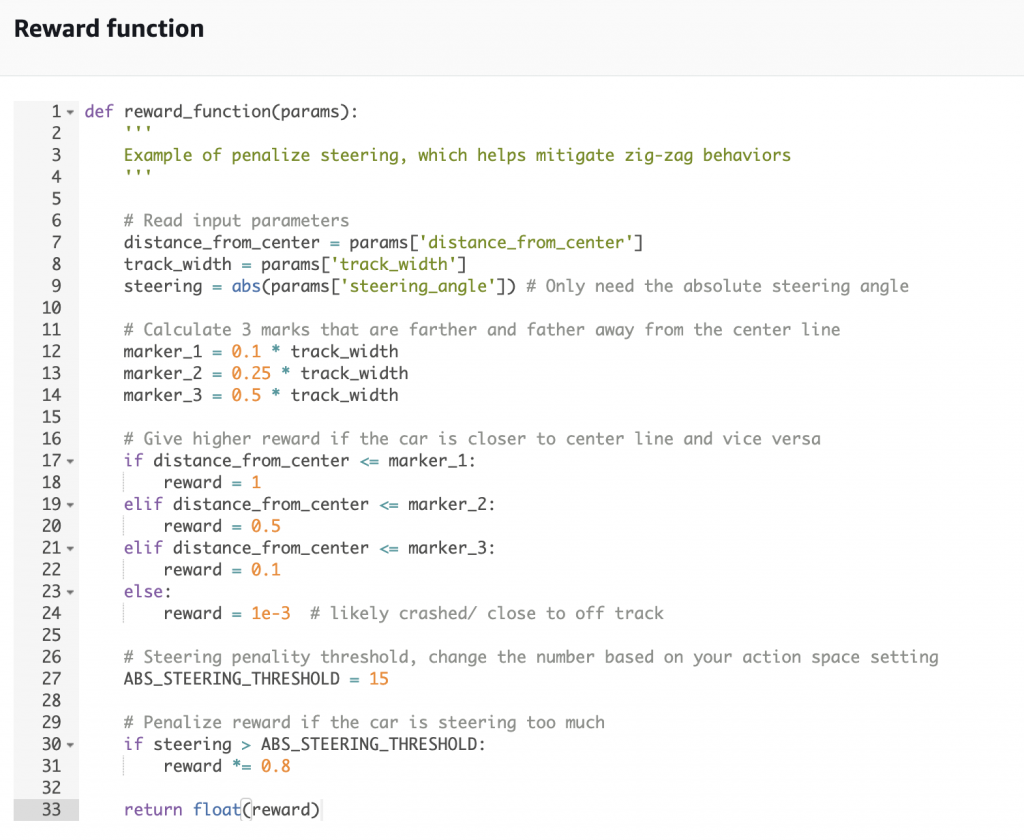Select line number 33 in the gutter
The width and height of the screenshot is (1024, 840).
click(52, 810)
